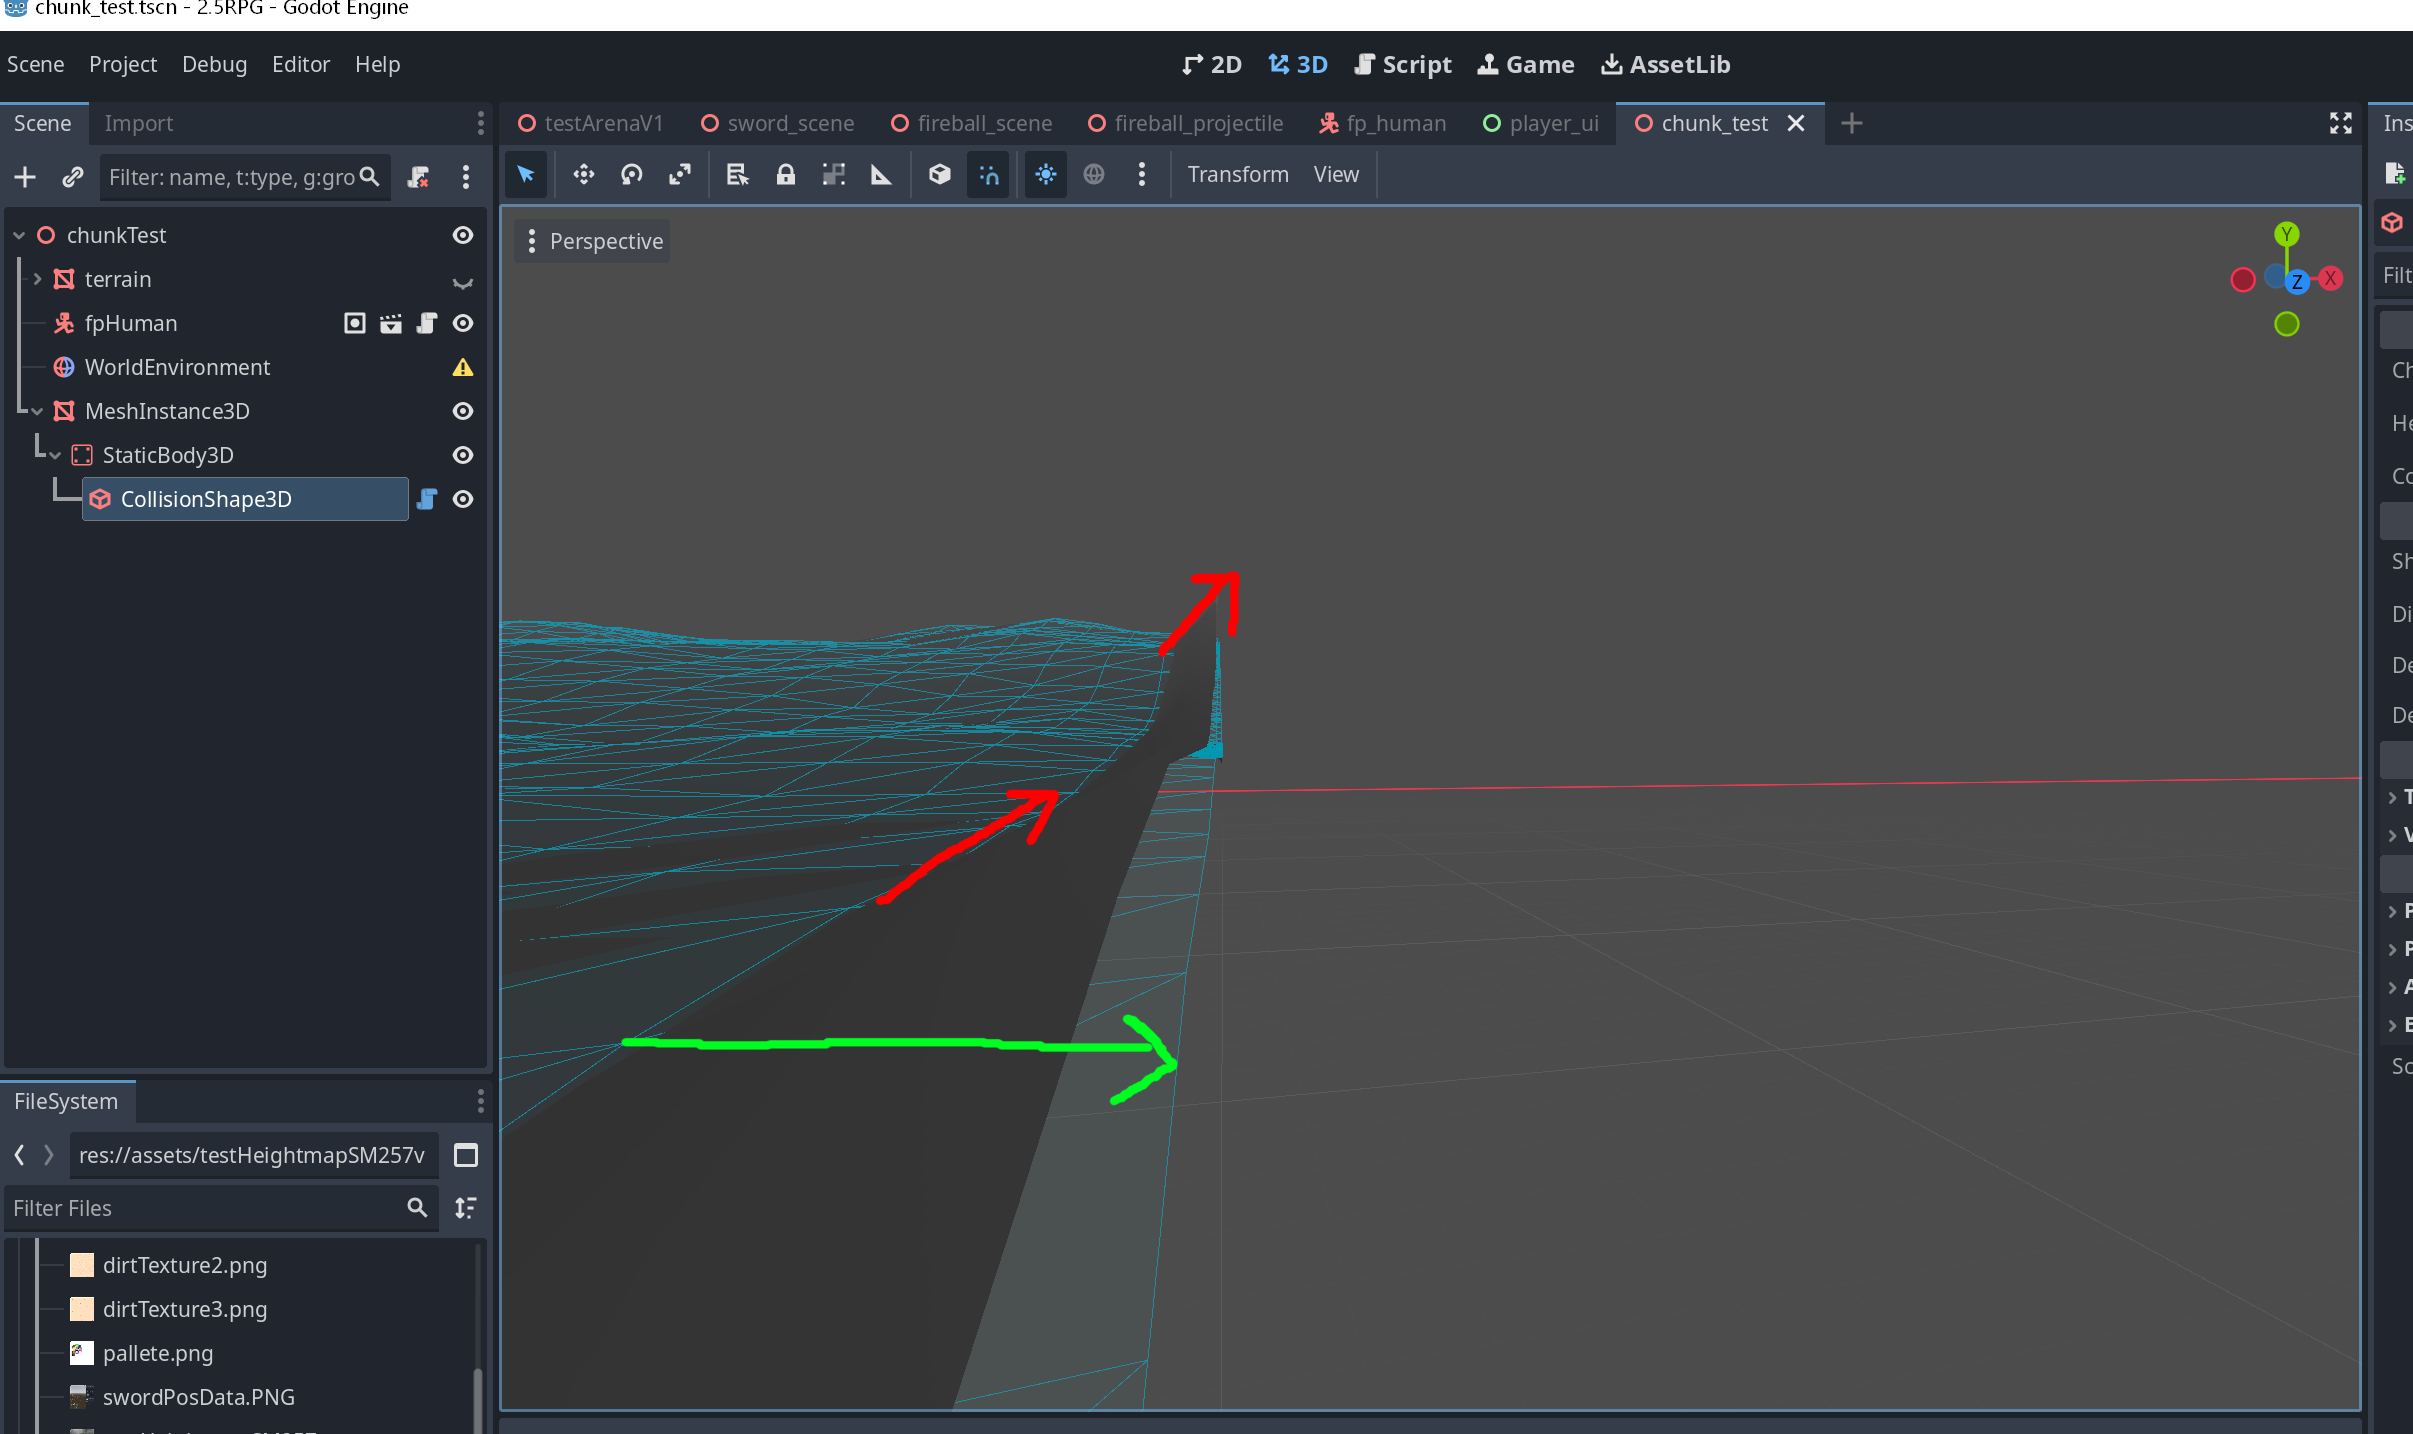2413x1434 pixels.
Task: Click the lock selected node icon
Action: tap(785, 175)
